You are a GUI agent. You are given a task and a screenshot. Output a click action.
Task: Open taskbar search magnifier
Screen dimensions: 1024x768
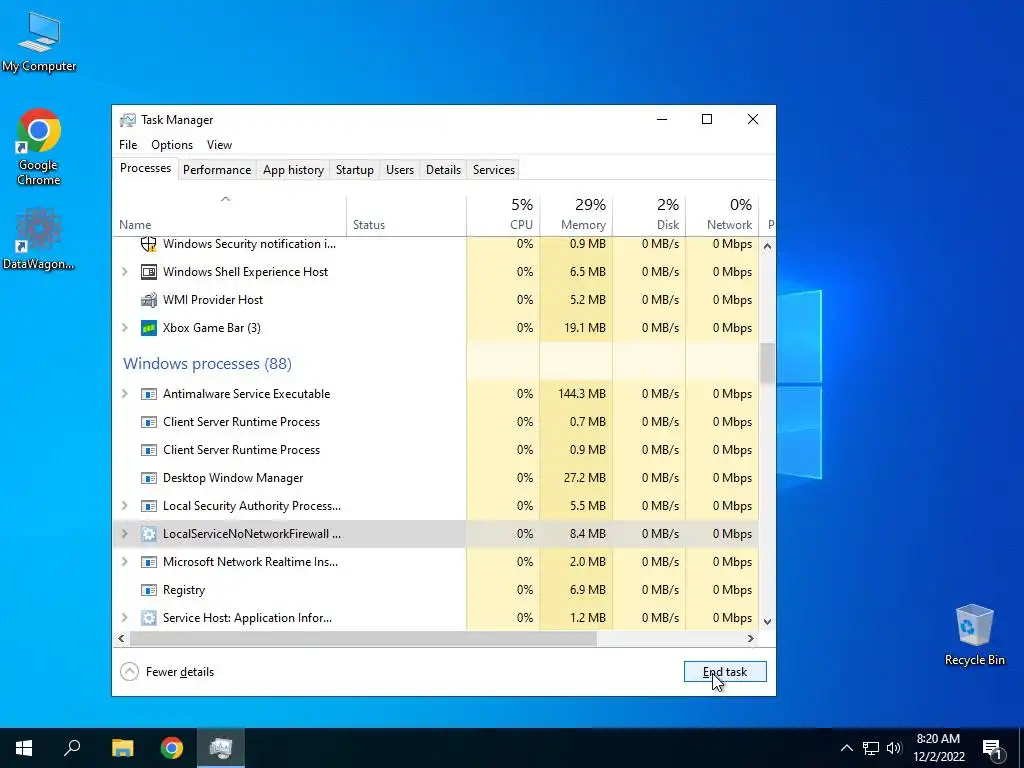(72, 748)
